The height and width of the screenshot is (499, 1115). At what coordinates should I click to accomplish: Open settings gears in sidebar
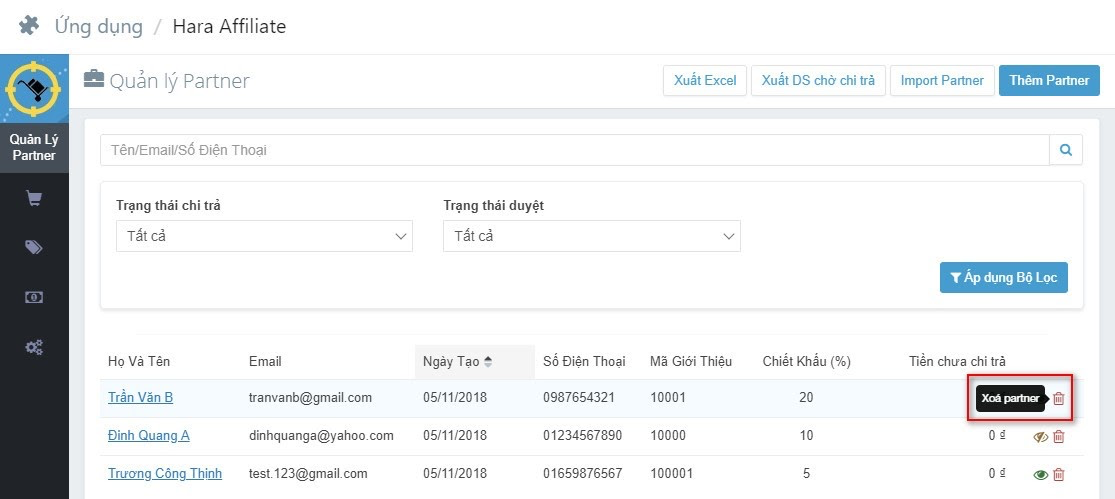(x=34, y=347)
